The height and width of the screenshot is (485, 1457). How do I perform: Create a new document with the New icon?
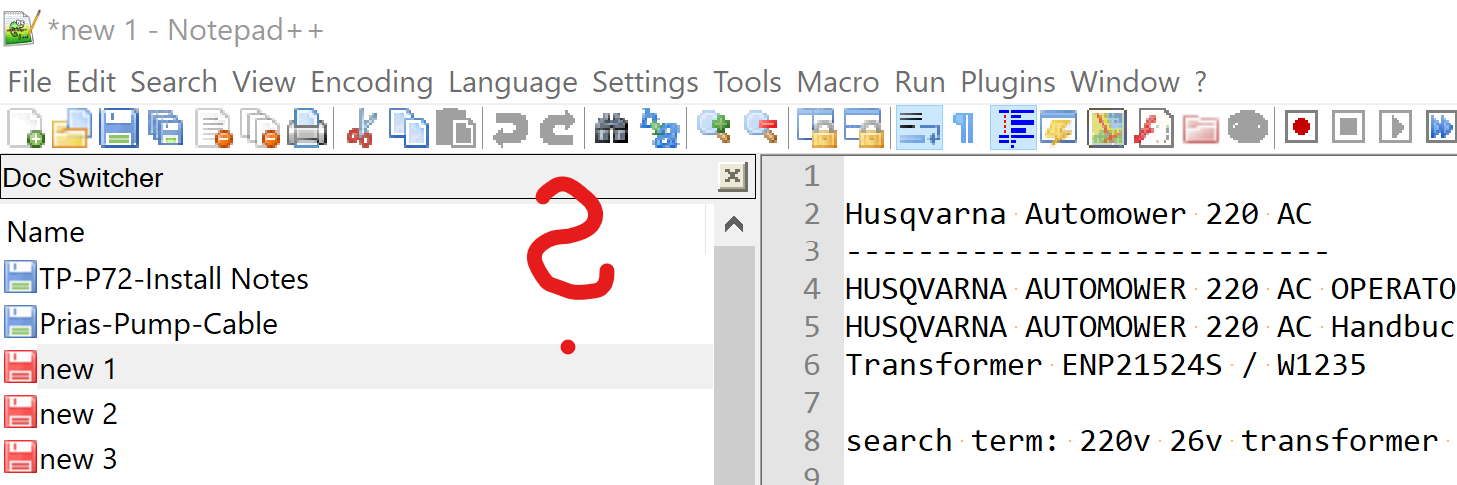pos(25,129)
